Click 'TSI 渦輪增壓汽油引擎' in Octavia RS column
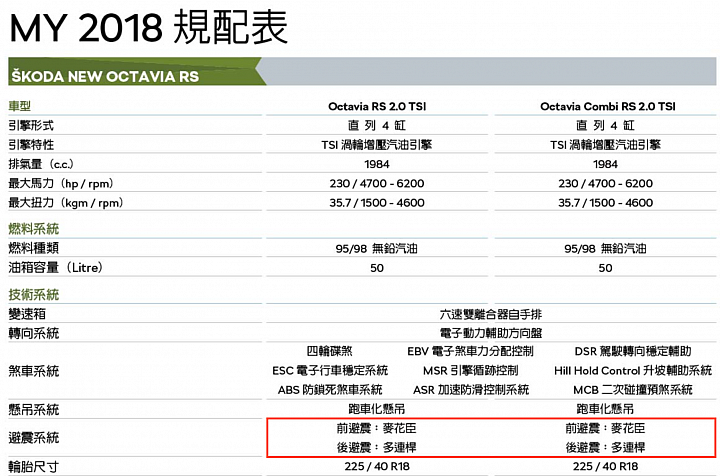The width and height of the screenshot is (720, 476). pos(377,145)
